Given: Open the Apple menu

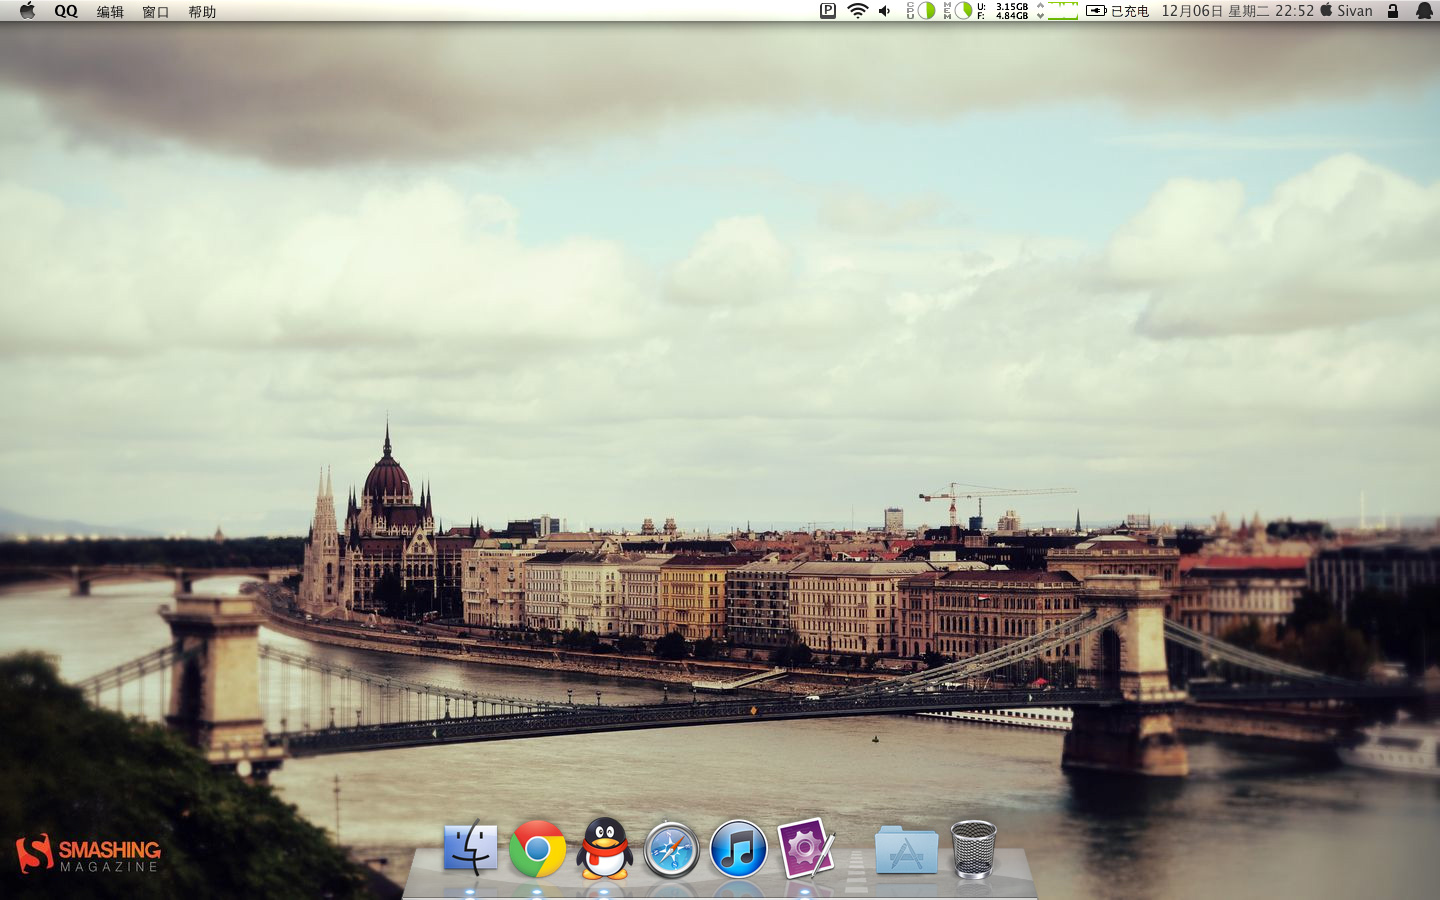Looking at the screenshot, I should pyautogui.click(x=27, y=11).
